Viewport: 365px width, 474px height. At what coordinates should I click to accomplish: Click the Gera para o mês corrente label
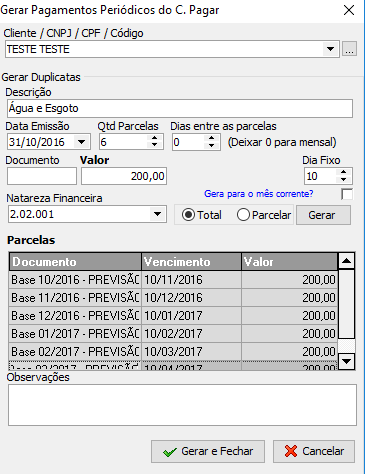pos(259,194)
